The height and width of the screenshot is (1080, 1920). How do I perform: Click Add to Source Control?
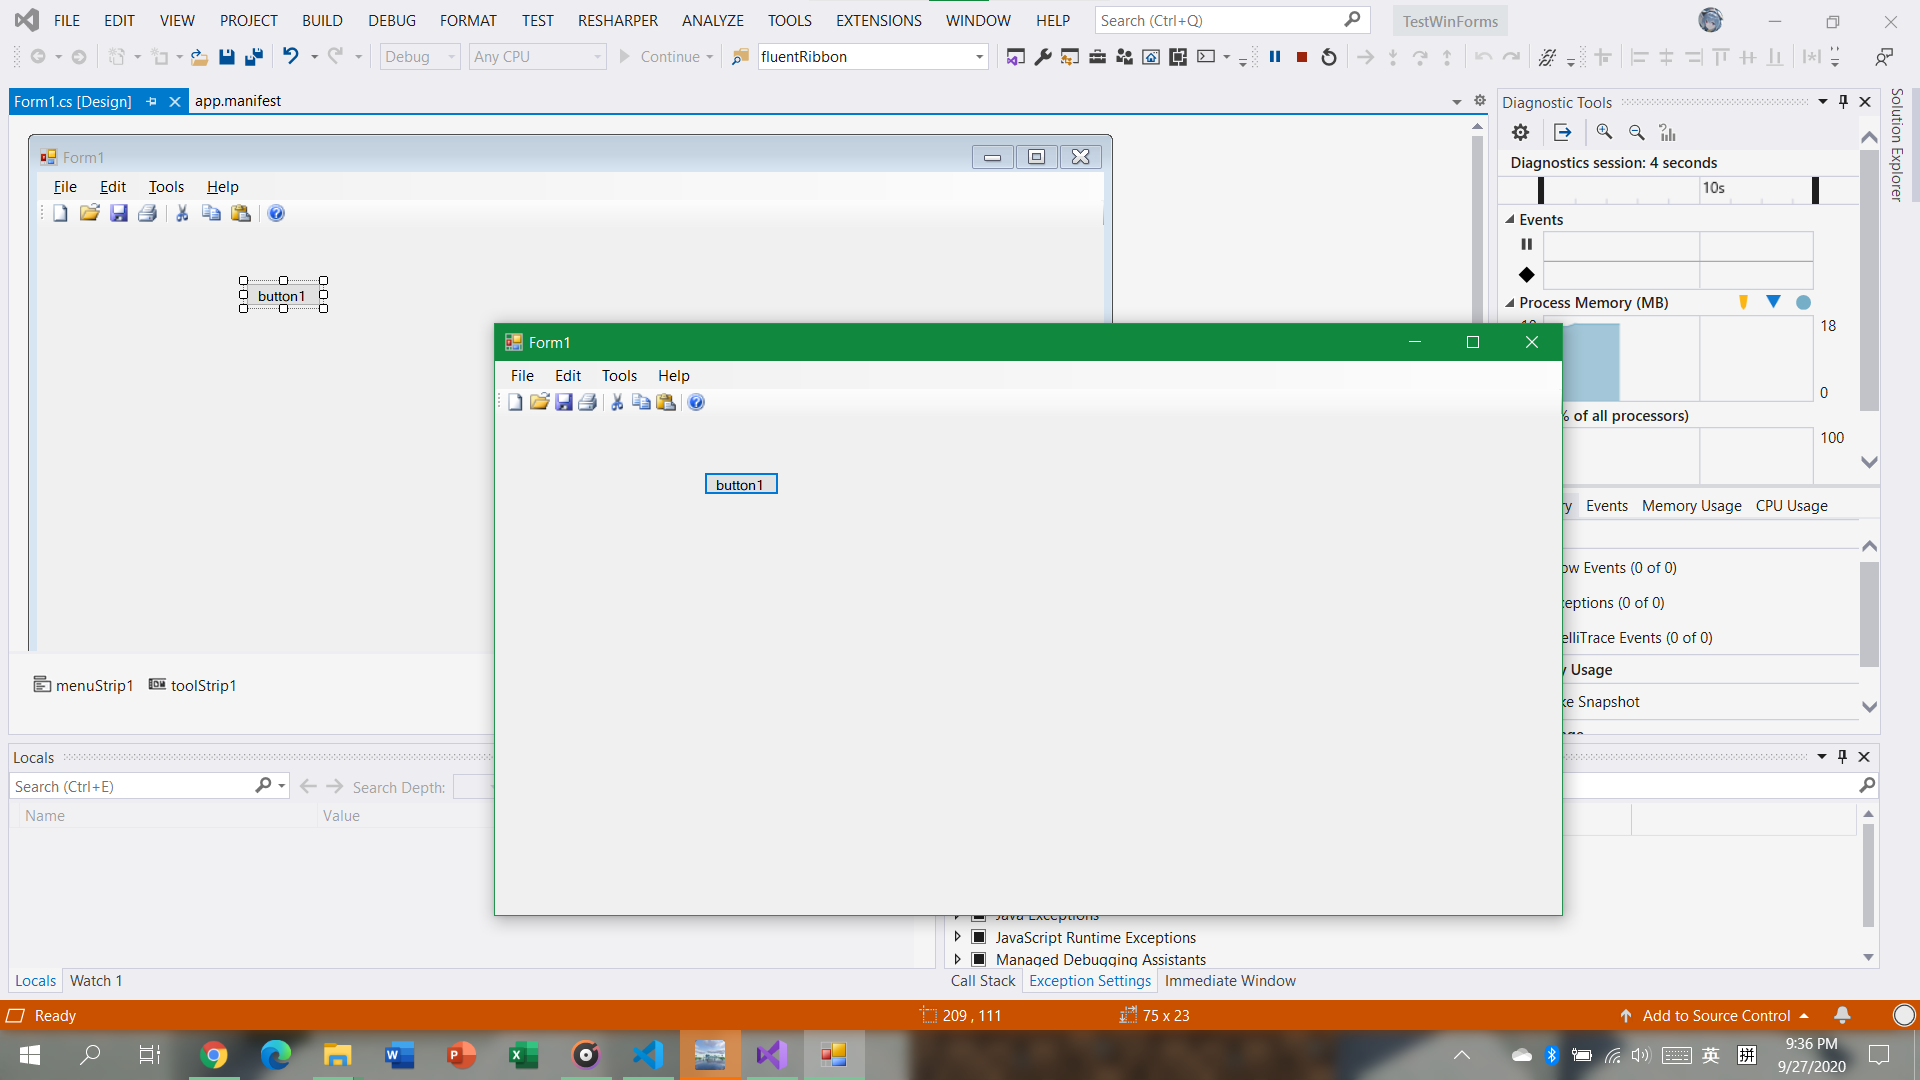coord(1716,1015)
